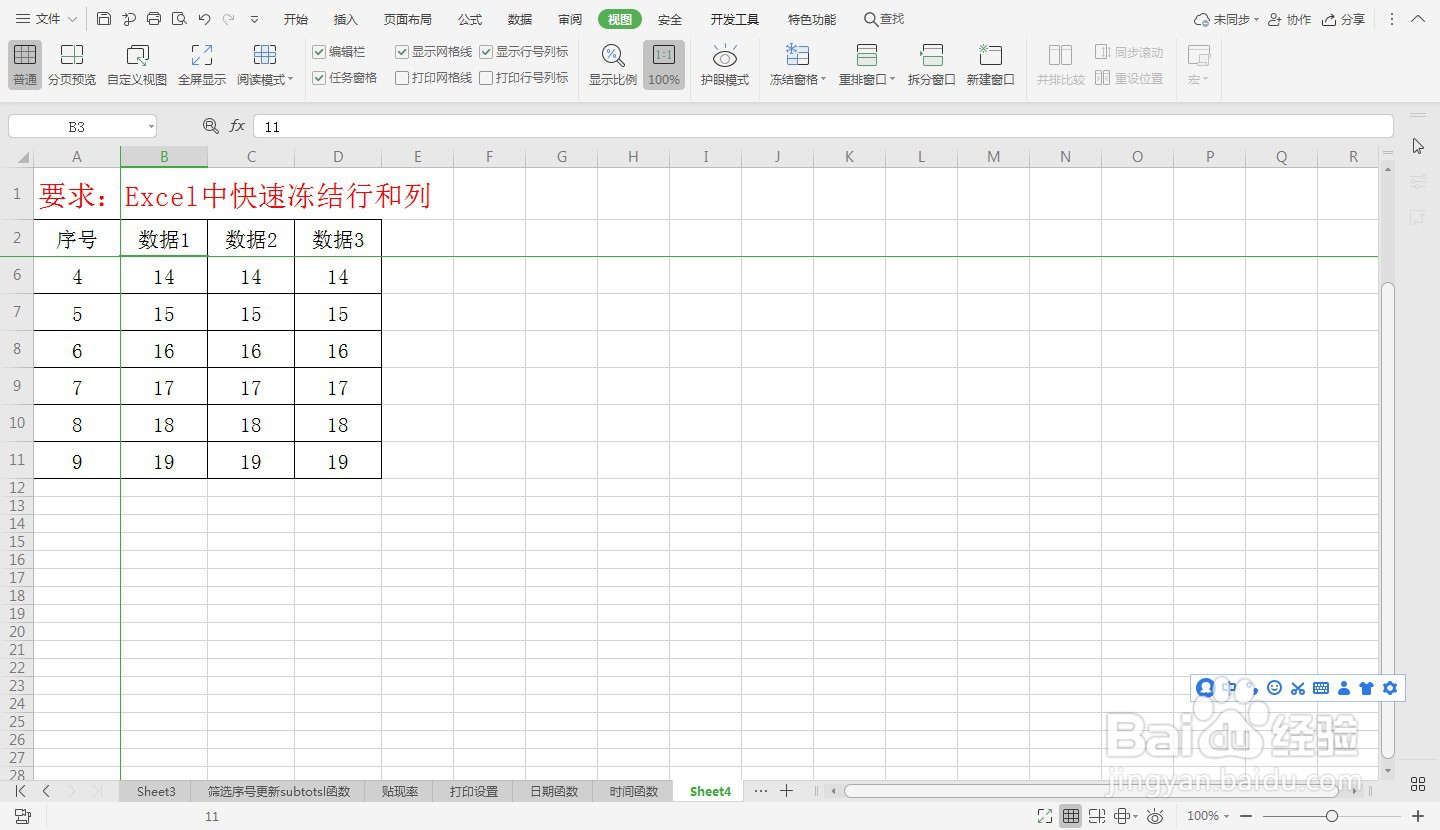Click the 文件 menu button
The height and width of the screenshot is (830, 1440).
38,20
